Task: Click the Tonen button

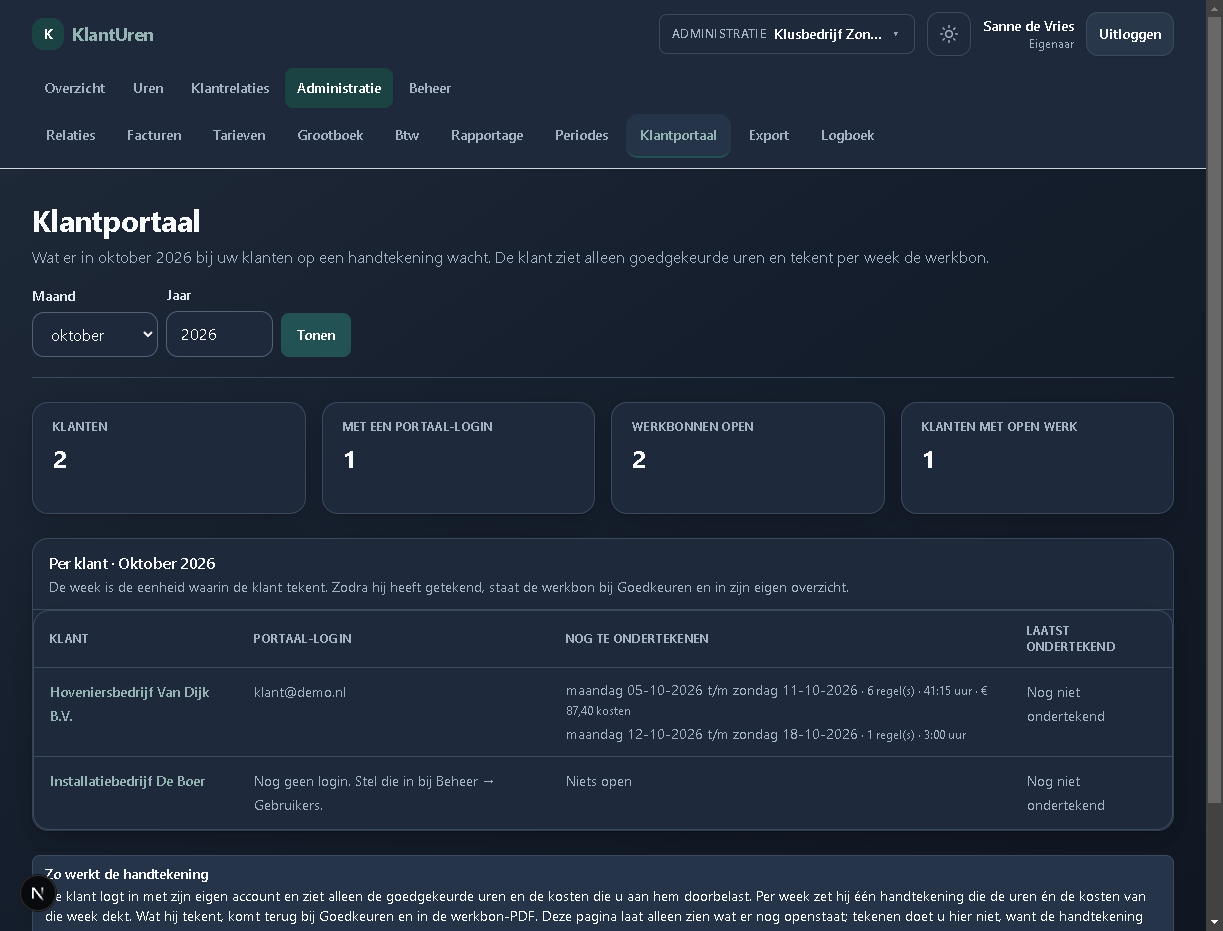Action: coord(316,335)
